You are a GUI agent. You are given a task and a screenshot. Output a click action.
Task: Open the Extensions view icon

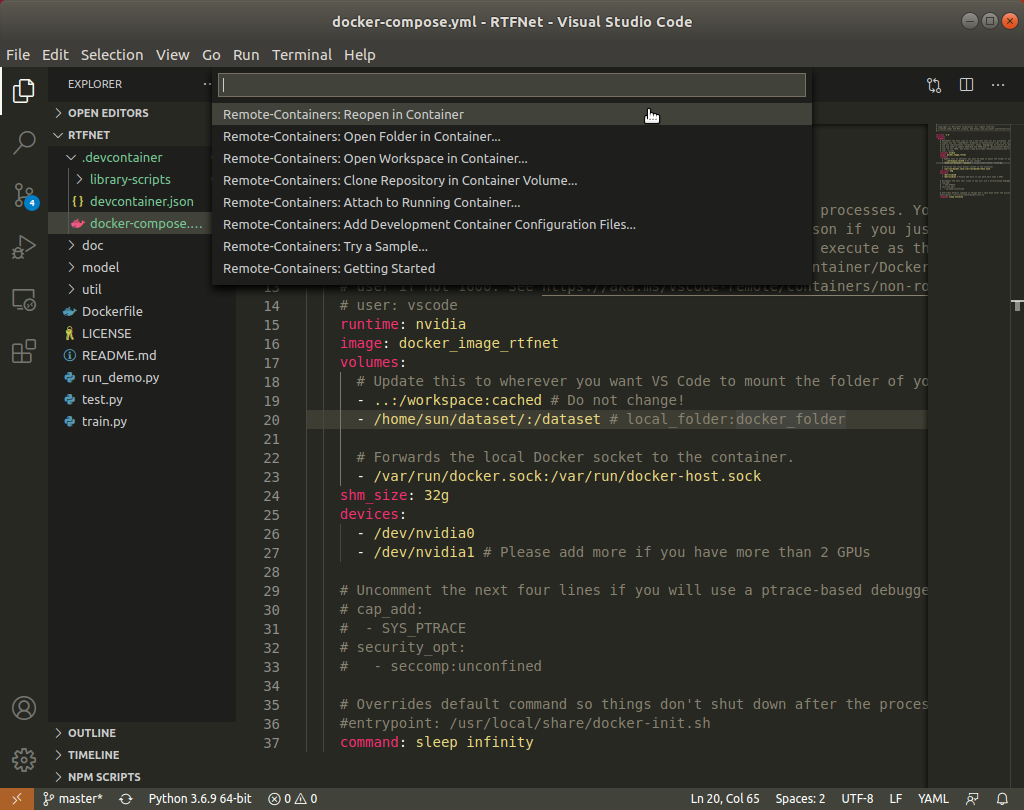pyautogui.click(x=24, y=351)
